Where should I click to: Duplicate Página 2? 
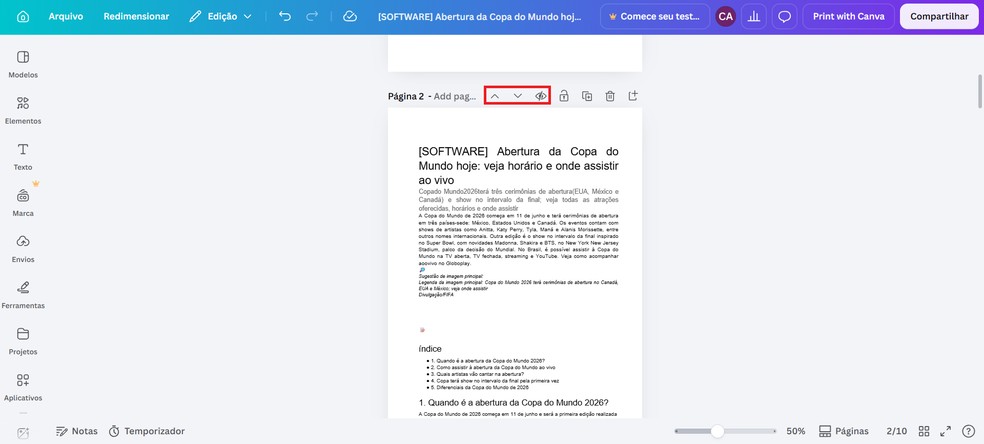[x=587, y=96]
